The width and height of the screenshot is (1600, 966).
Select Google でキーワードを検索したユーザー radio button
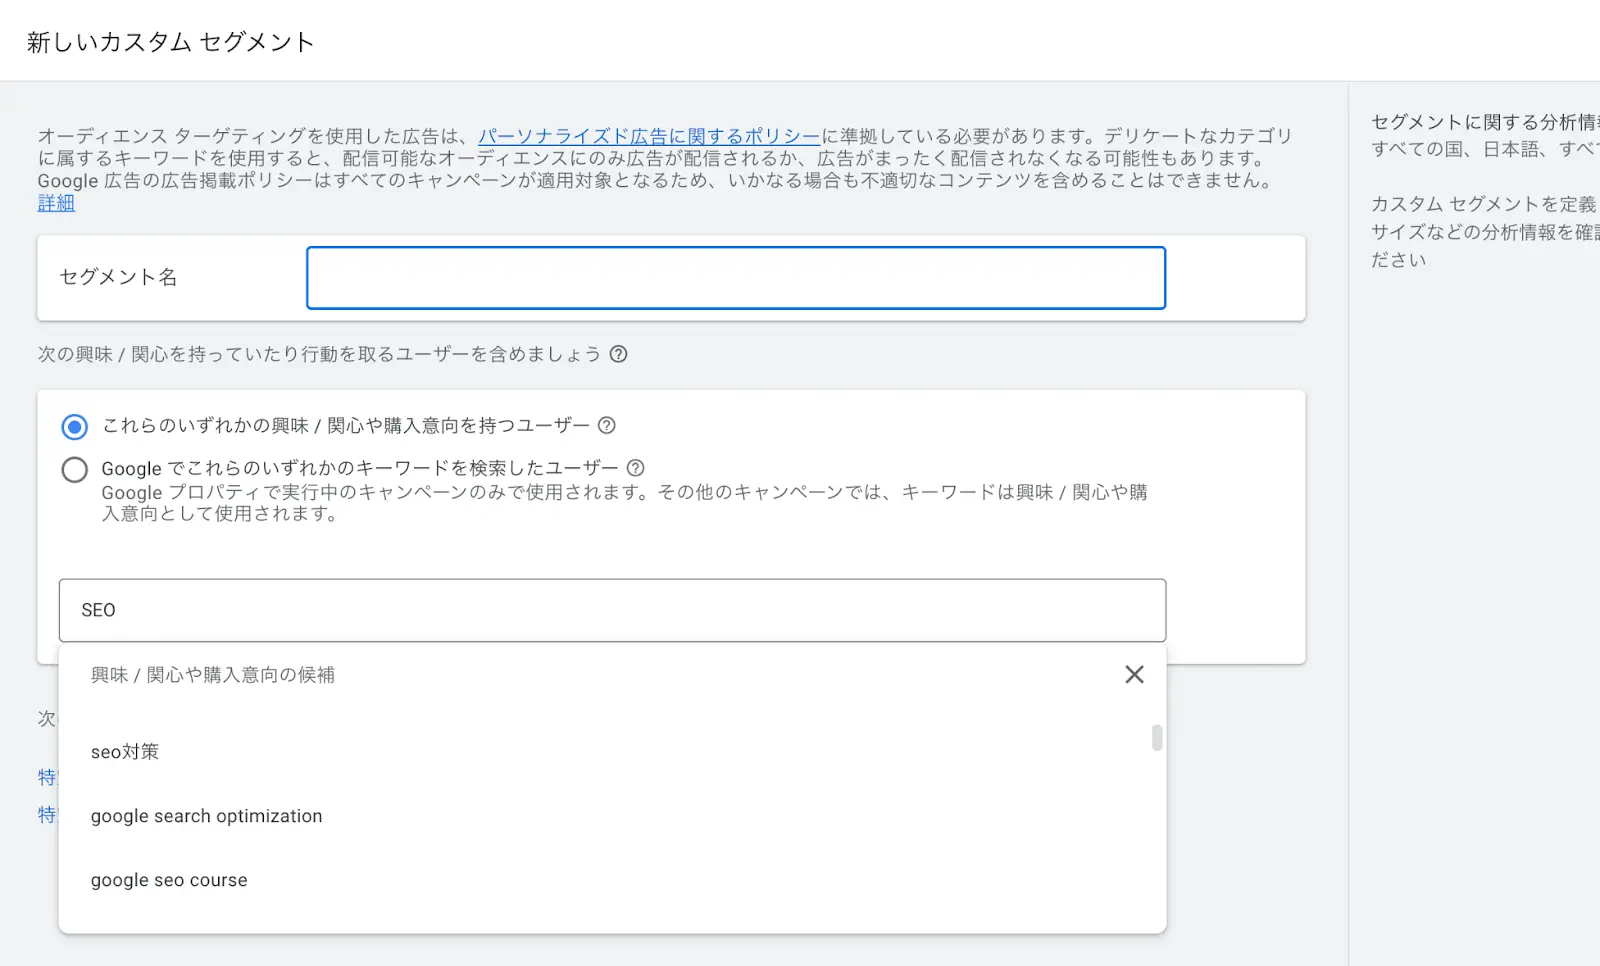click(75, 470)
